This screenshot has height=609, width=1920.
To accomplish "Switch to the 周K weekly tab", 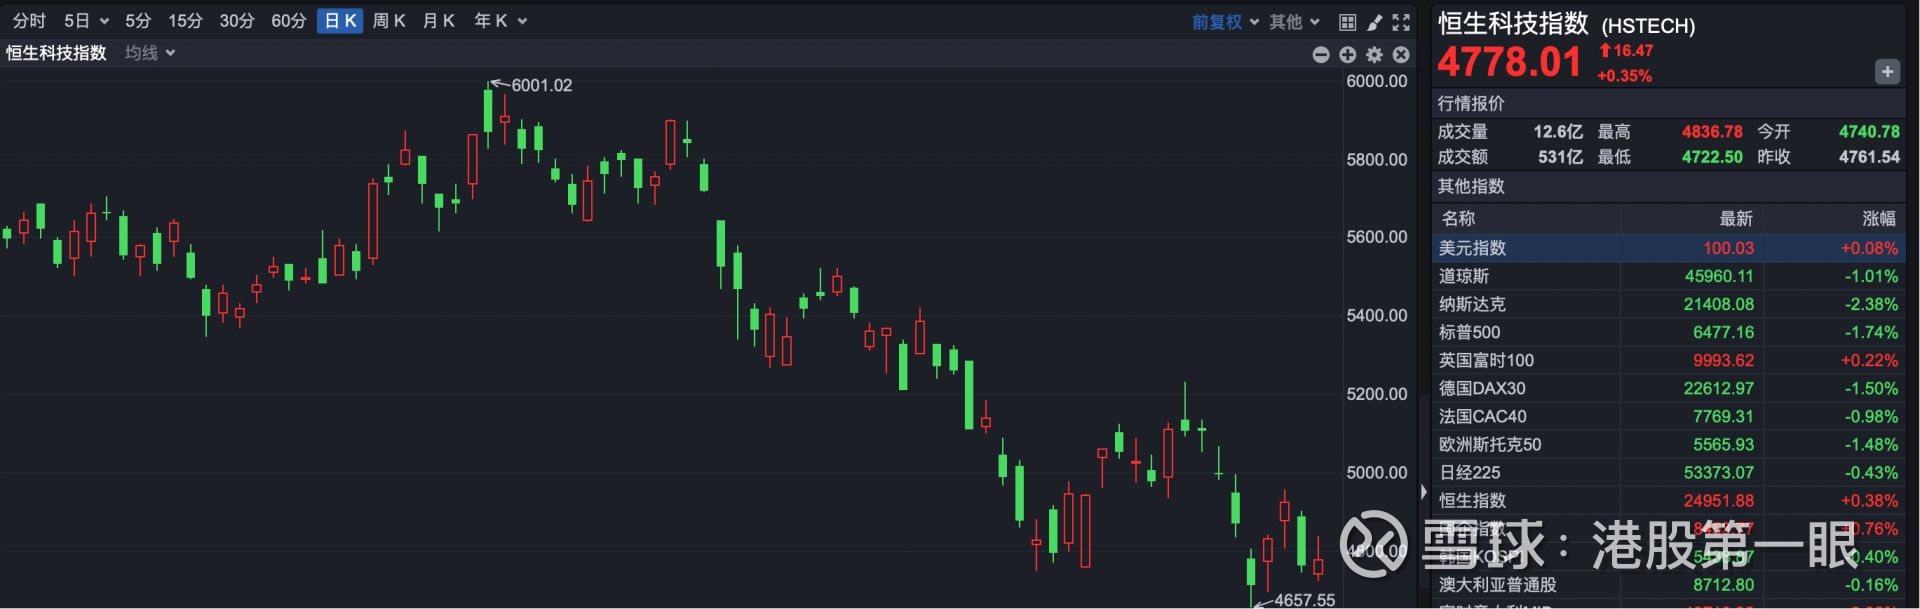I will (389, 21).
